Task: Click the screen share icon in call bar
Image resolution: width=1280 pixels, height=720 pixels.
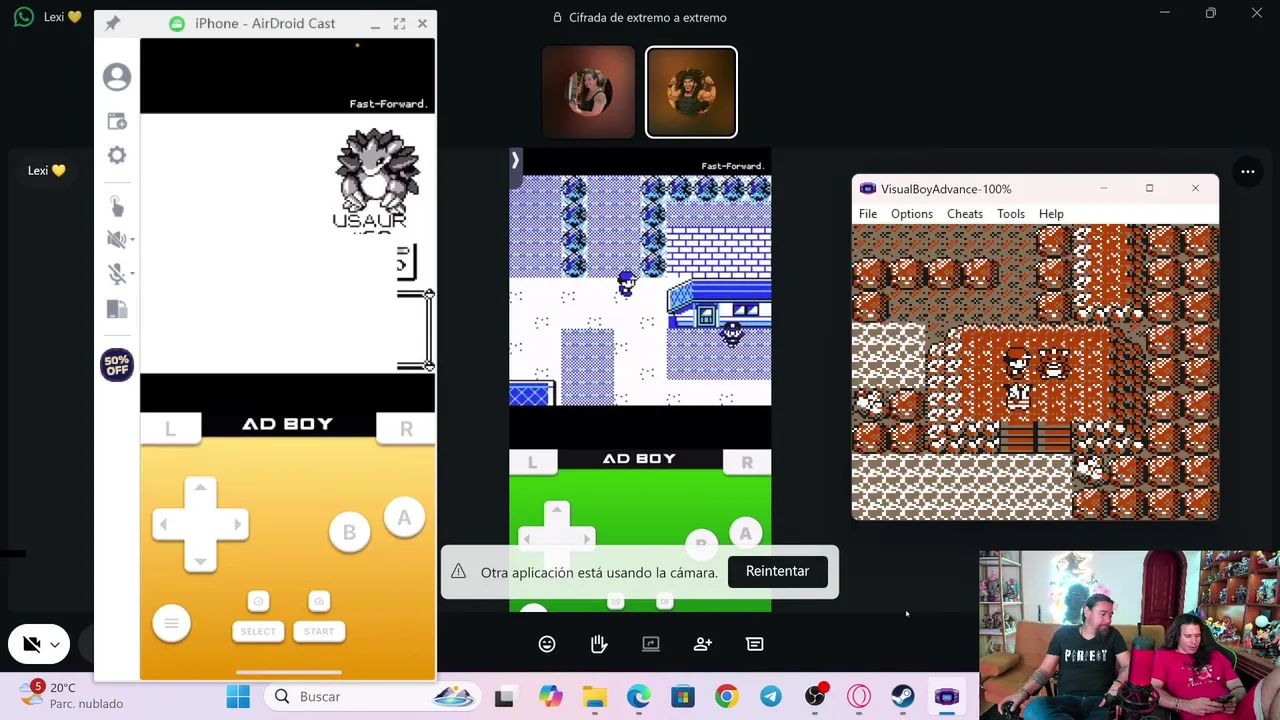Action: coord(651,644)
